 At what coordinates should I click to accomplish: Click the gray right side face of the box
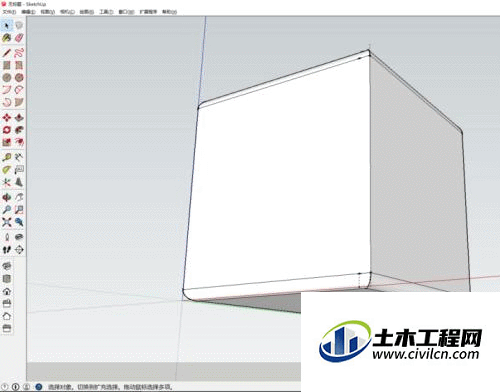(x=417, y=187)
